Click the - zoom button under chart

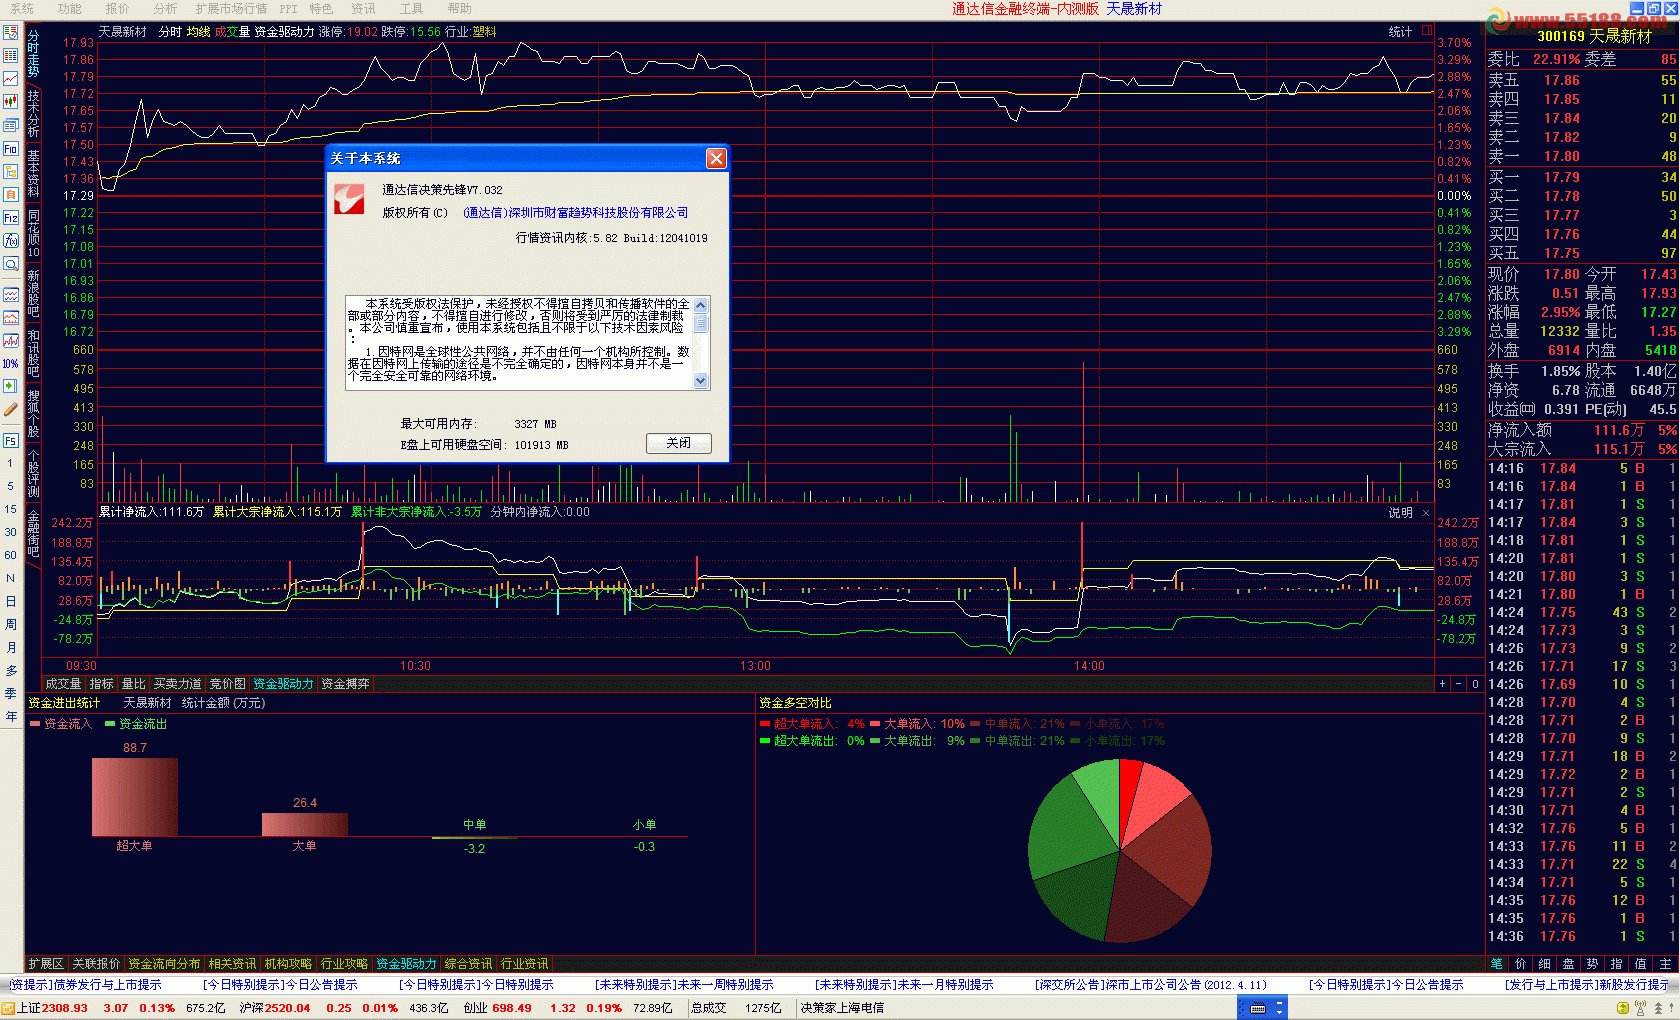1459,684
